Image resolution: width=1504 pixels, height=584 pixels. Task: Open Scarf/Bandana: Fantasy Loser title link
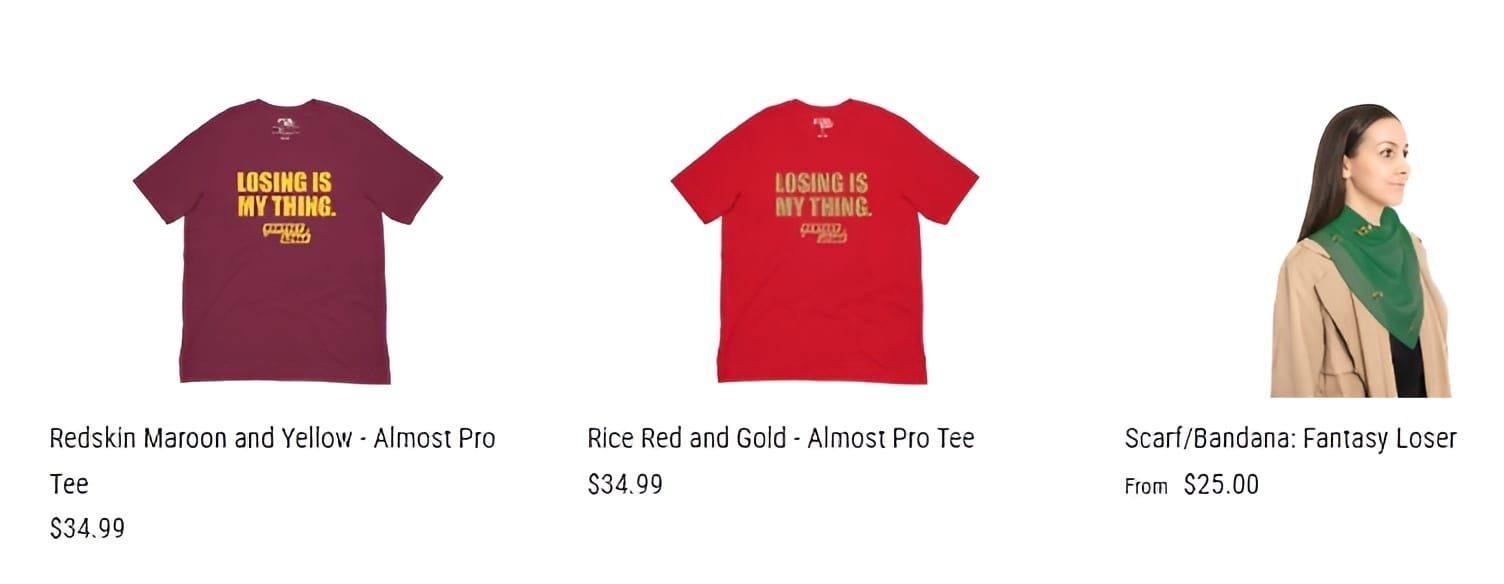click(x=1290, y=438)
